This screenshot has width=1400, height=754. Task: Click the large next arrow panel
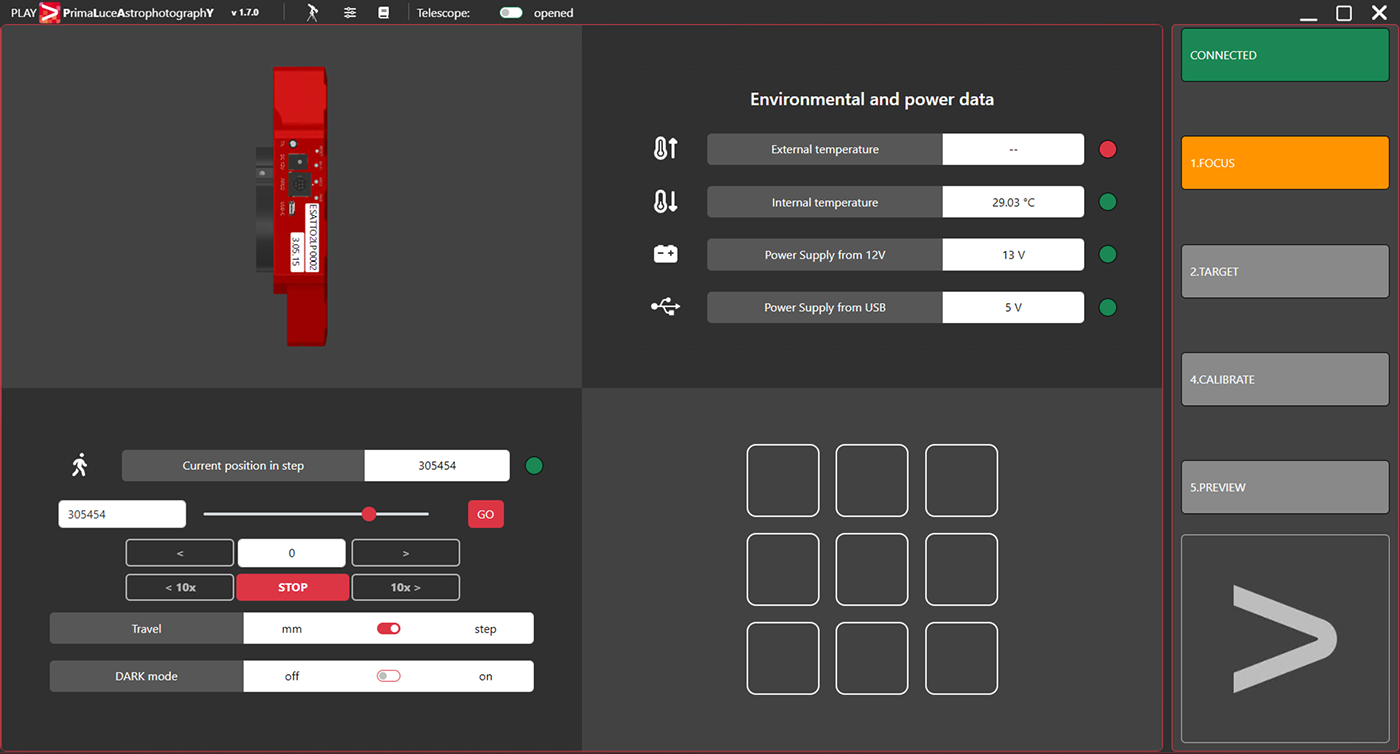click(1285, 639)
